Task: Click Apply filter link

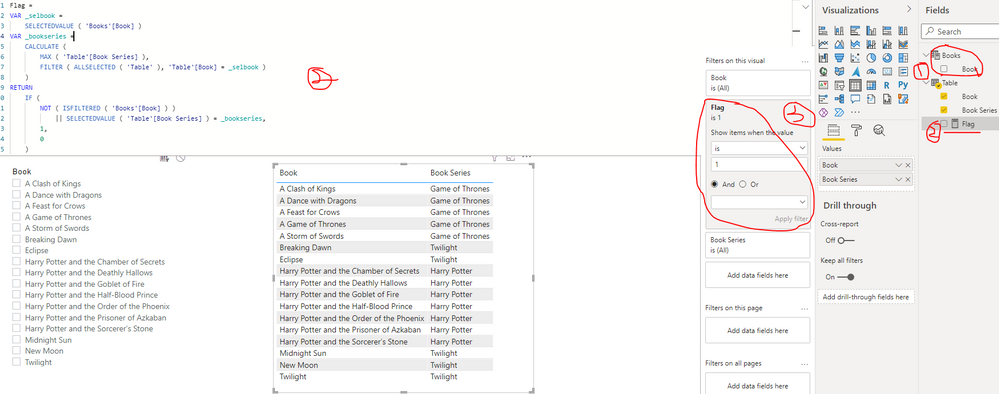Action: pyautogui.click(x=791, y=219)
